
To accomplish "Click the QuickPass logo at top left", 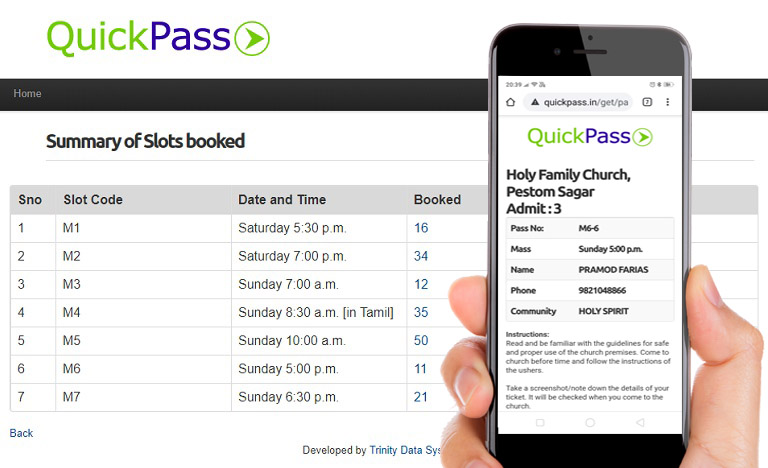I will tap(158, 38).
